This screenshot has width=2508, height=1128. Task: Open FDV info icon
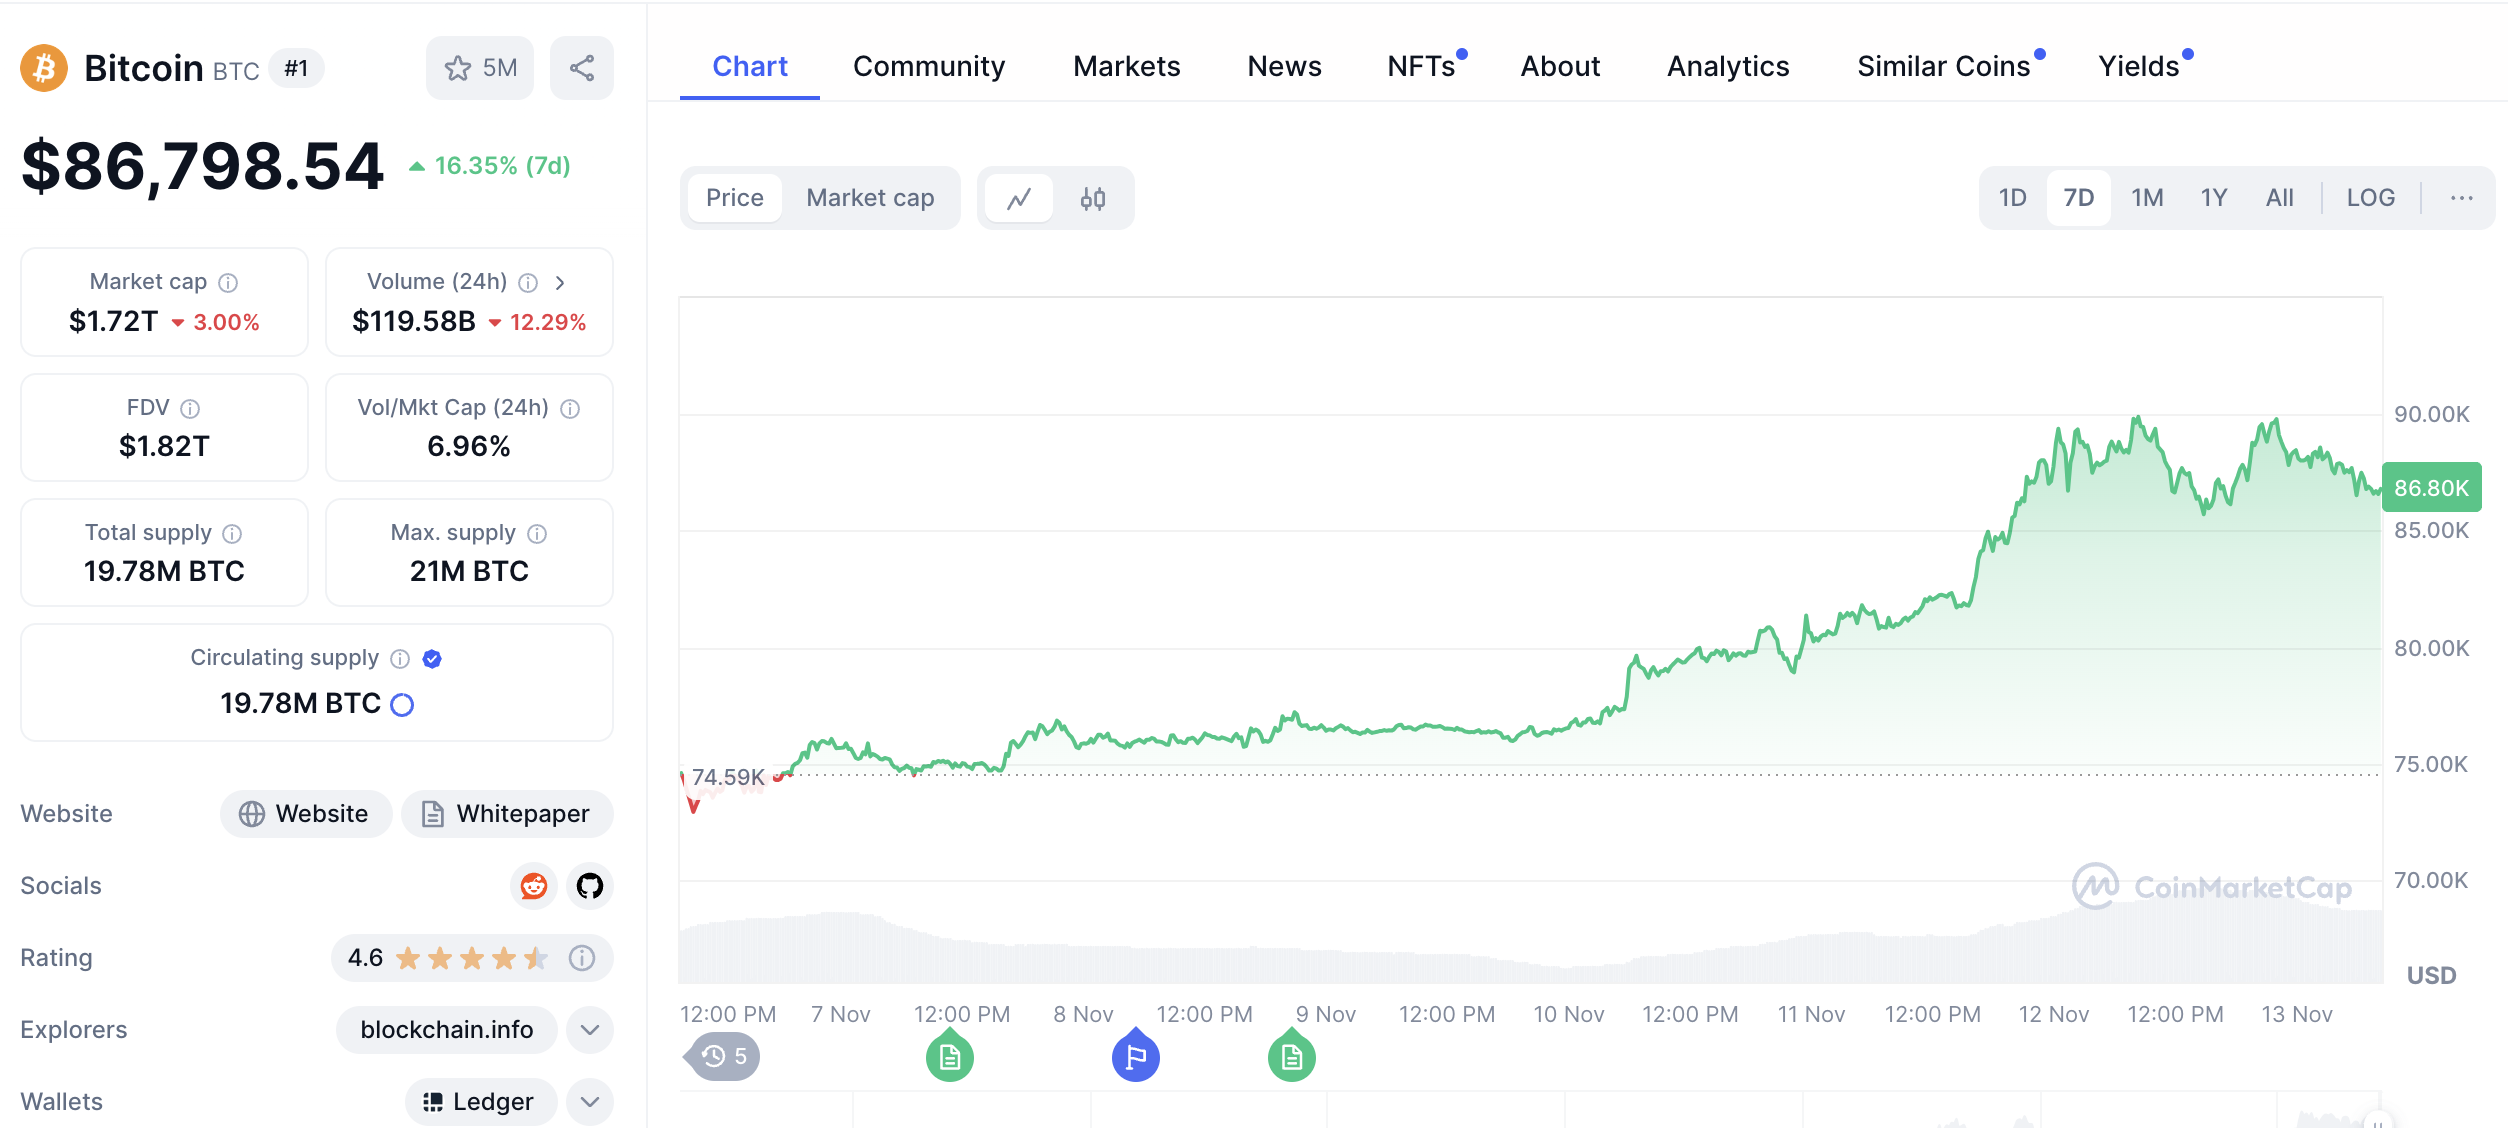coord(190,409)
